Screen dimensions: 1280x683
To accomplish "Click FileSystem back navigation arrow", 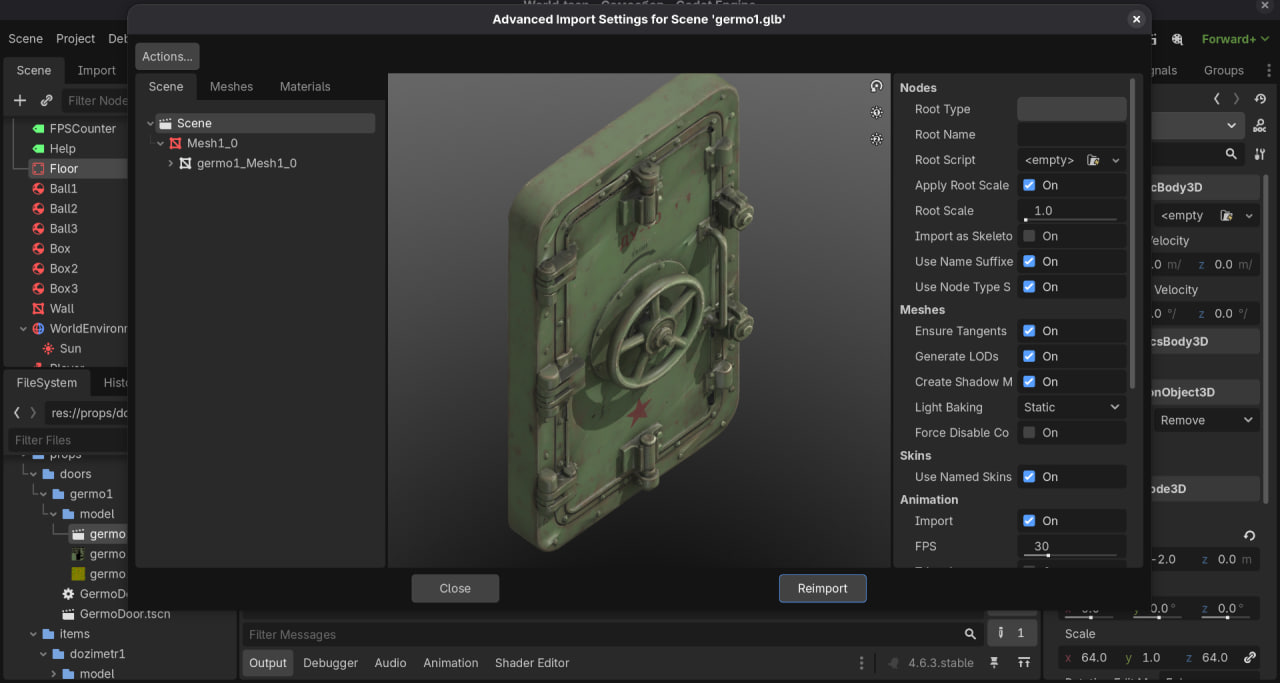I will [x=17, y=413].
